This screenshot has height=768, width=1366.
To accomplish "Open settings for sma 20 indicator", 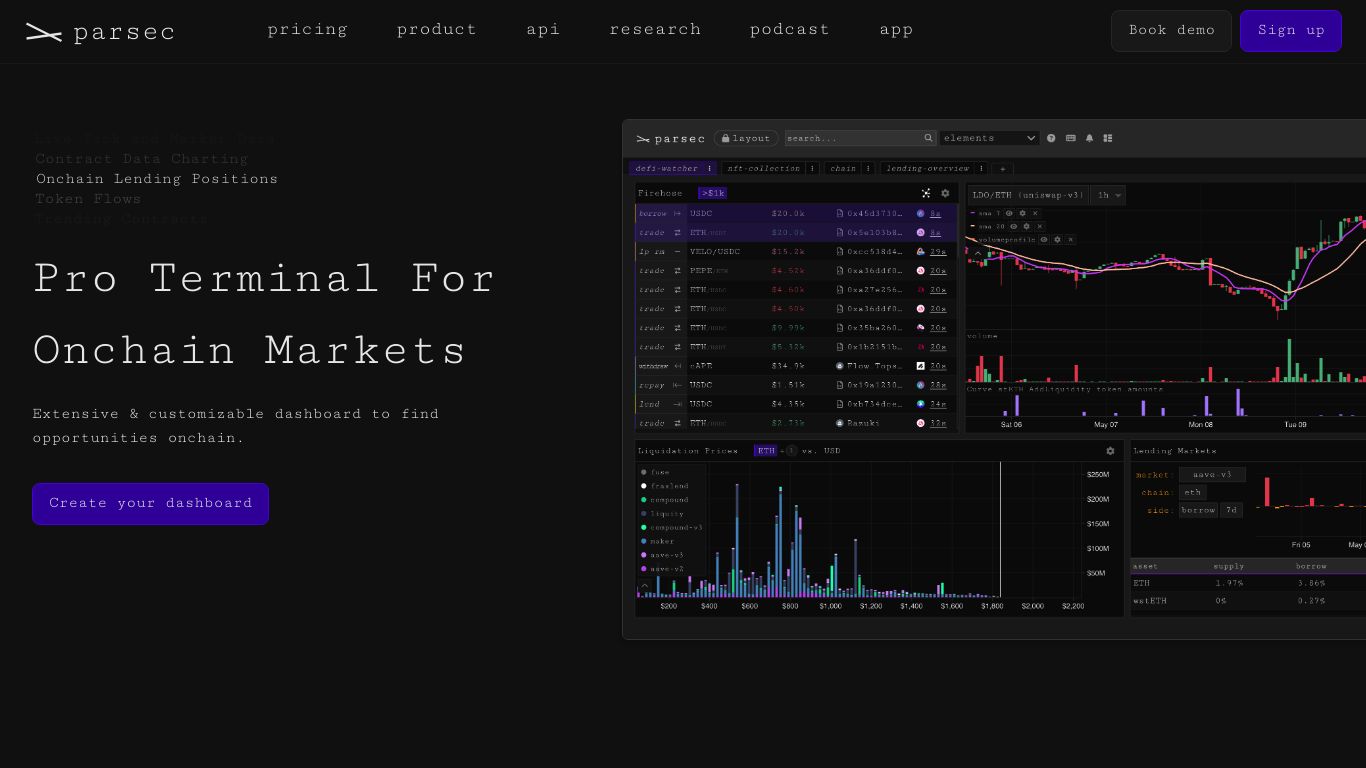I will point(1026,226).
